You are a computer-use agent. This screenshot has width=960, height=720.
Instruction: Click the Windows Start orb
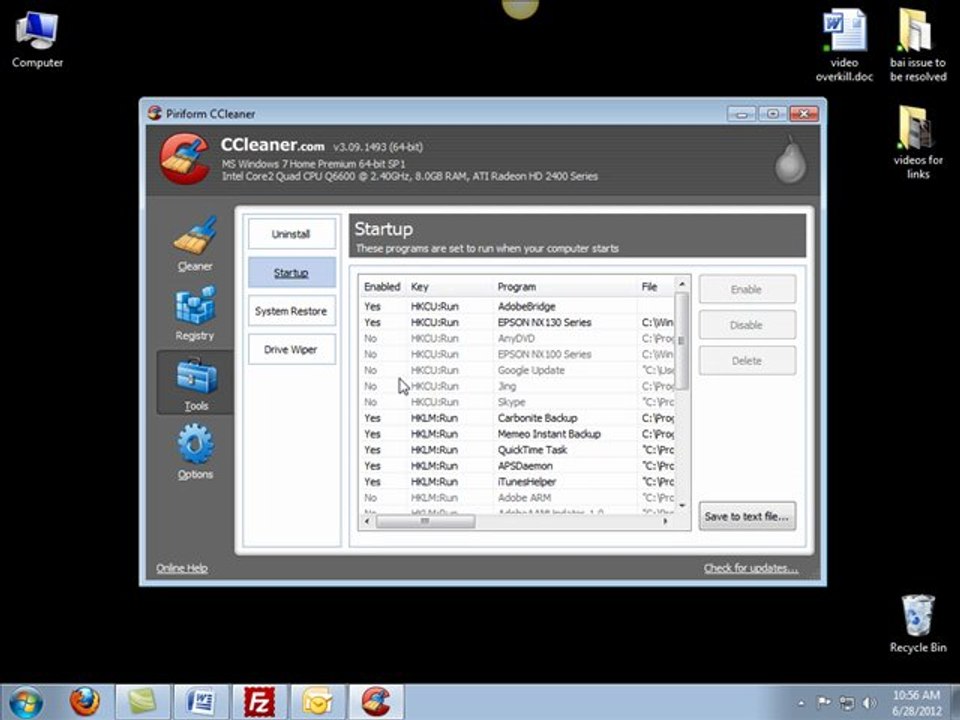point(26,702)
